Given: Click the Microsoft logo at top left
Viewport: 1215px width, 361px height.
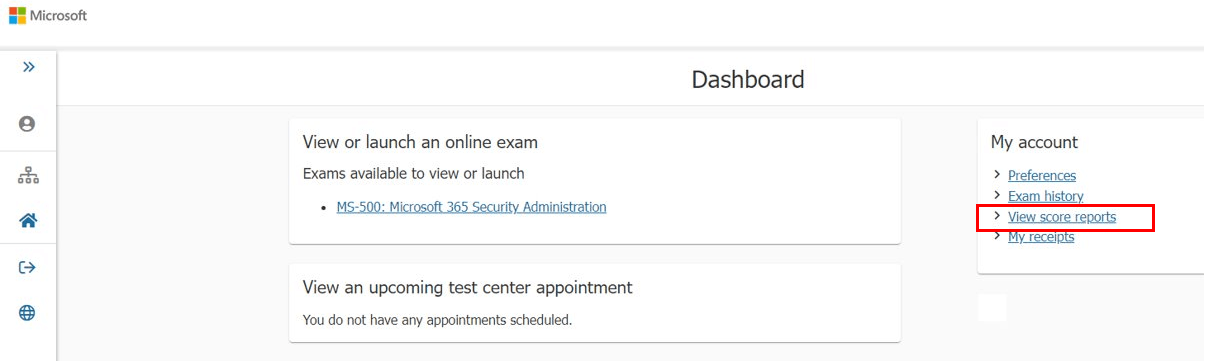Looking at the screenshot, I should [48, 16].
